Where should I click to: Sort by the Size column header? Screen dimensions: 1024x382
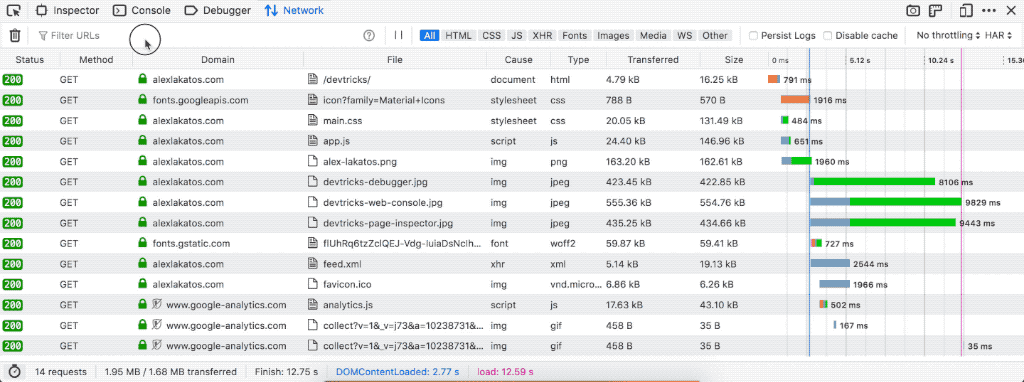tap(733, 59)
